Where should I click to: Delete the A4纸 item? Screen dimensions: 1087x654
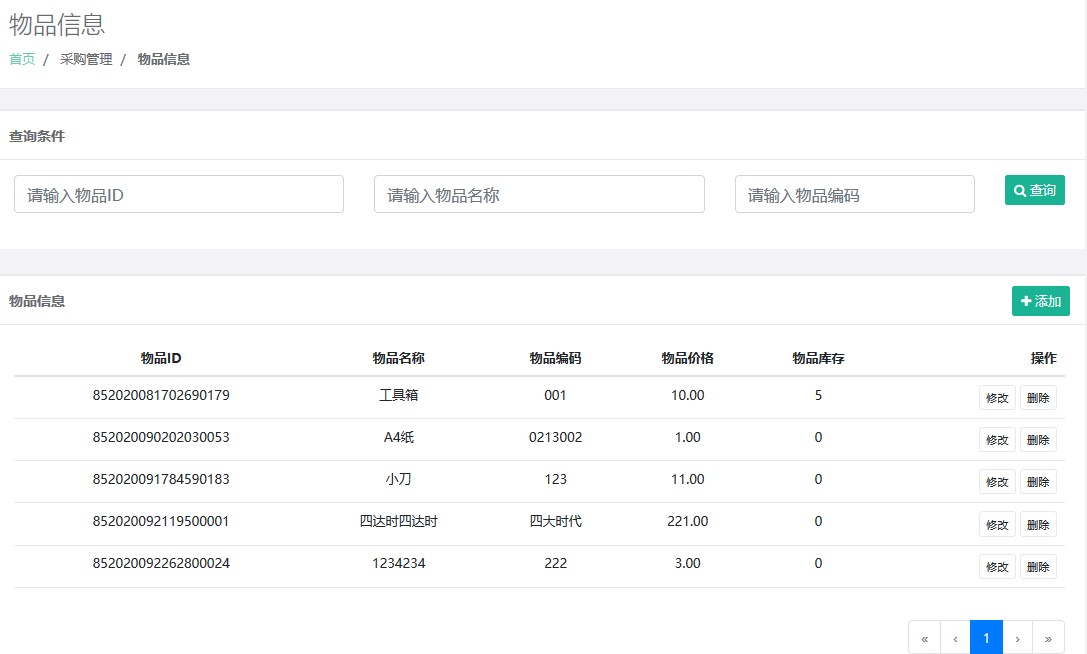coord(1038,440)
